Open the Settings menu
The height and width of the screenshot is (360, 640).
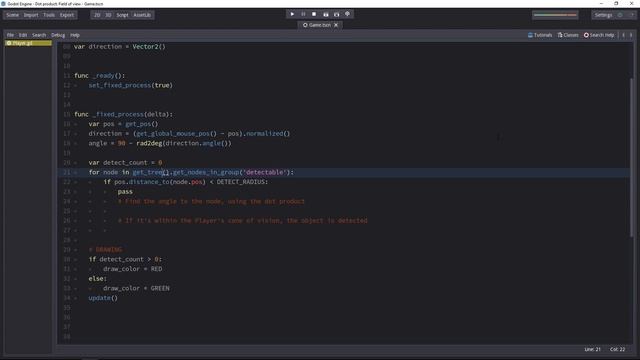tap(603, 15)
